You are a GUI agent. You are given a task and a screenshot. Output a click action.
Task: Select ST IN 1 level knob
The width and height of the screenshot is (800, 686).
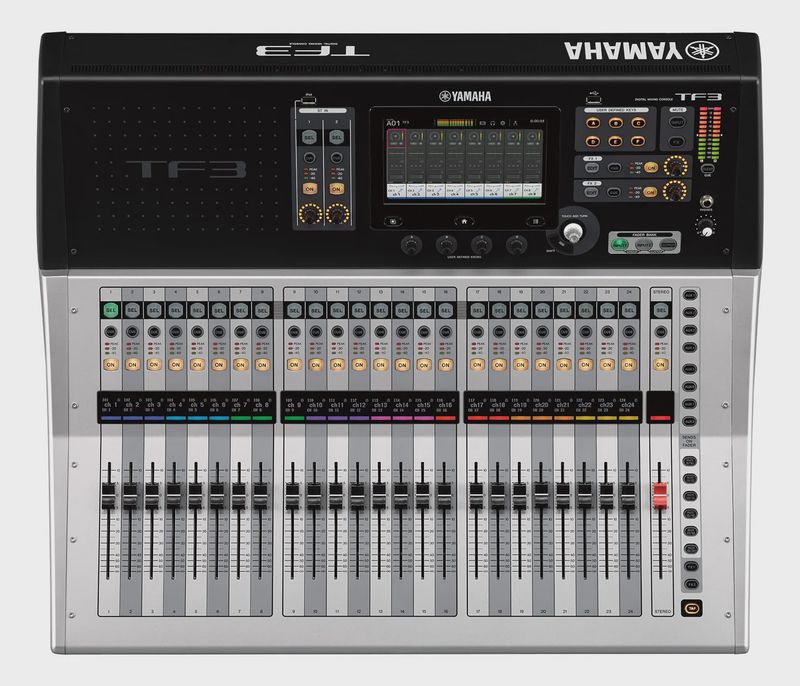click(309, 214)
